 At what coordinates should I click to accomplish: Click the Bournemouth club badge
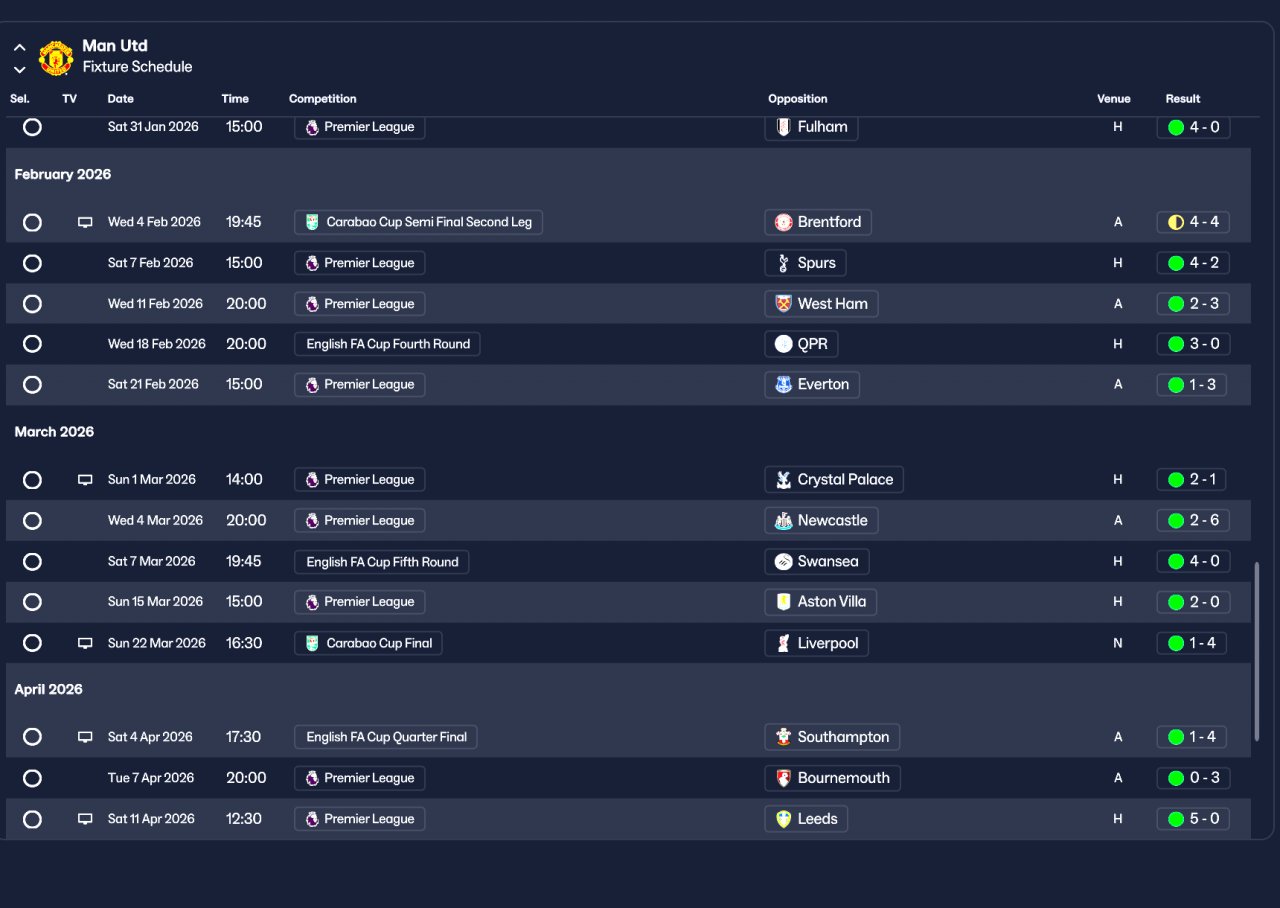783,778
